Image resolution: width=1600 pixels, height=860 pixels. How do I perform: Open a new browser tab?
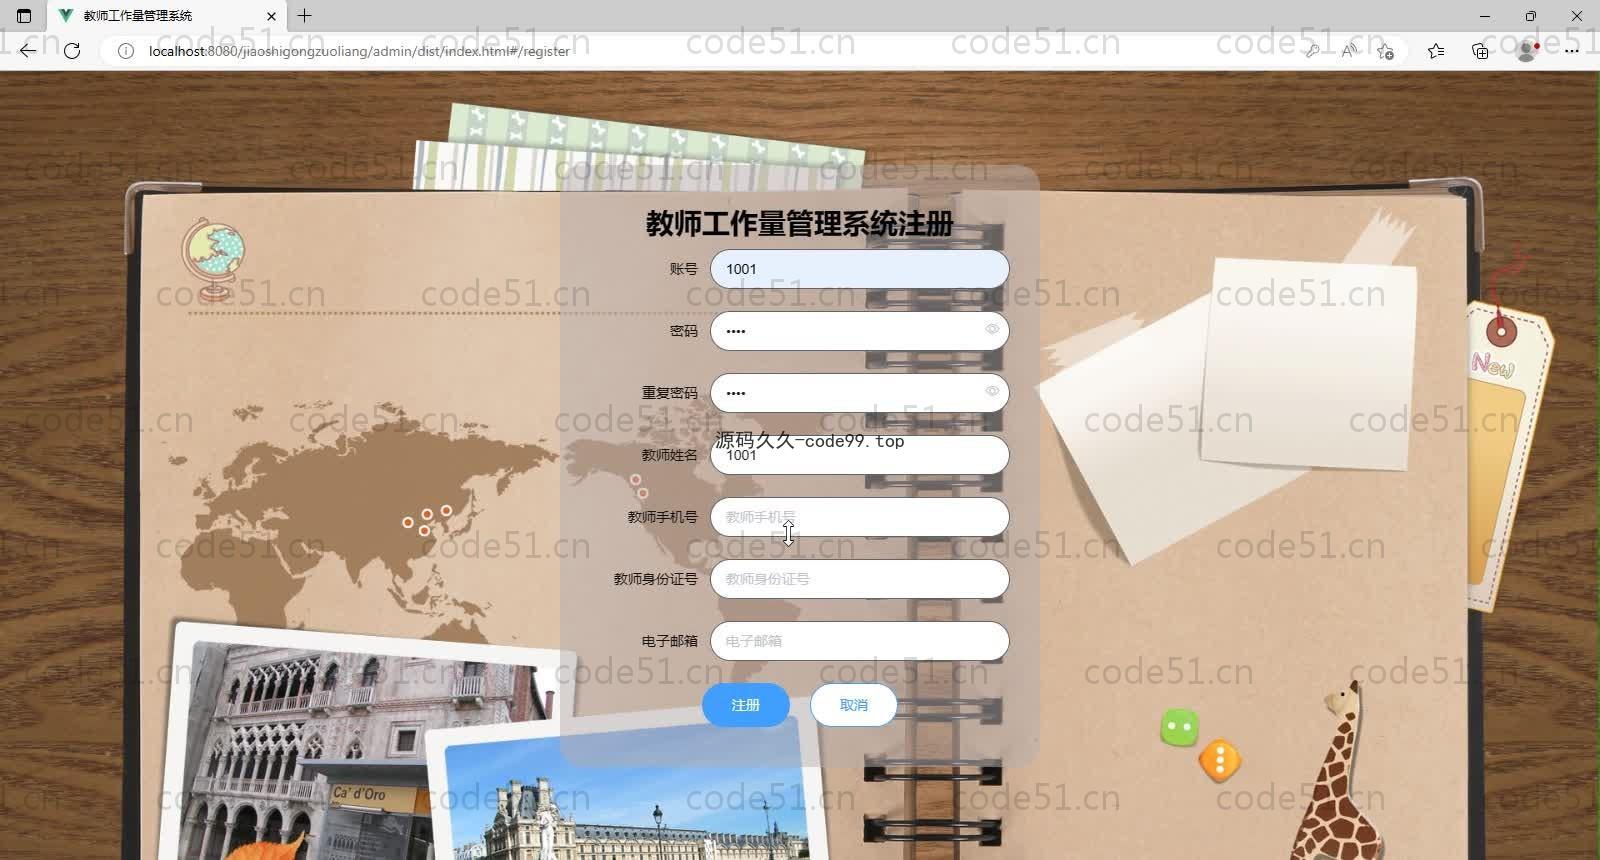click(305, 16)
